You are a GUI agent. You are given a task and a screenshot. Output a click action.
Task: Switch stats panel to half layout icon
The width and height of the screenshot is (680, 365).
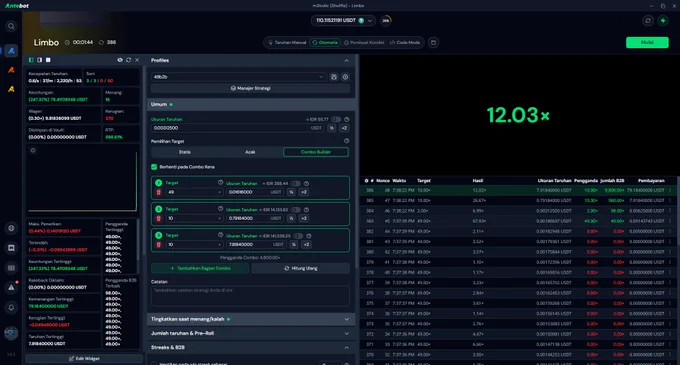click(39, 60)
